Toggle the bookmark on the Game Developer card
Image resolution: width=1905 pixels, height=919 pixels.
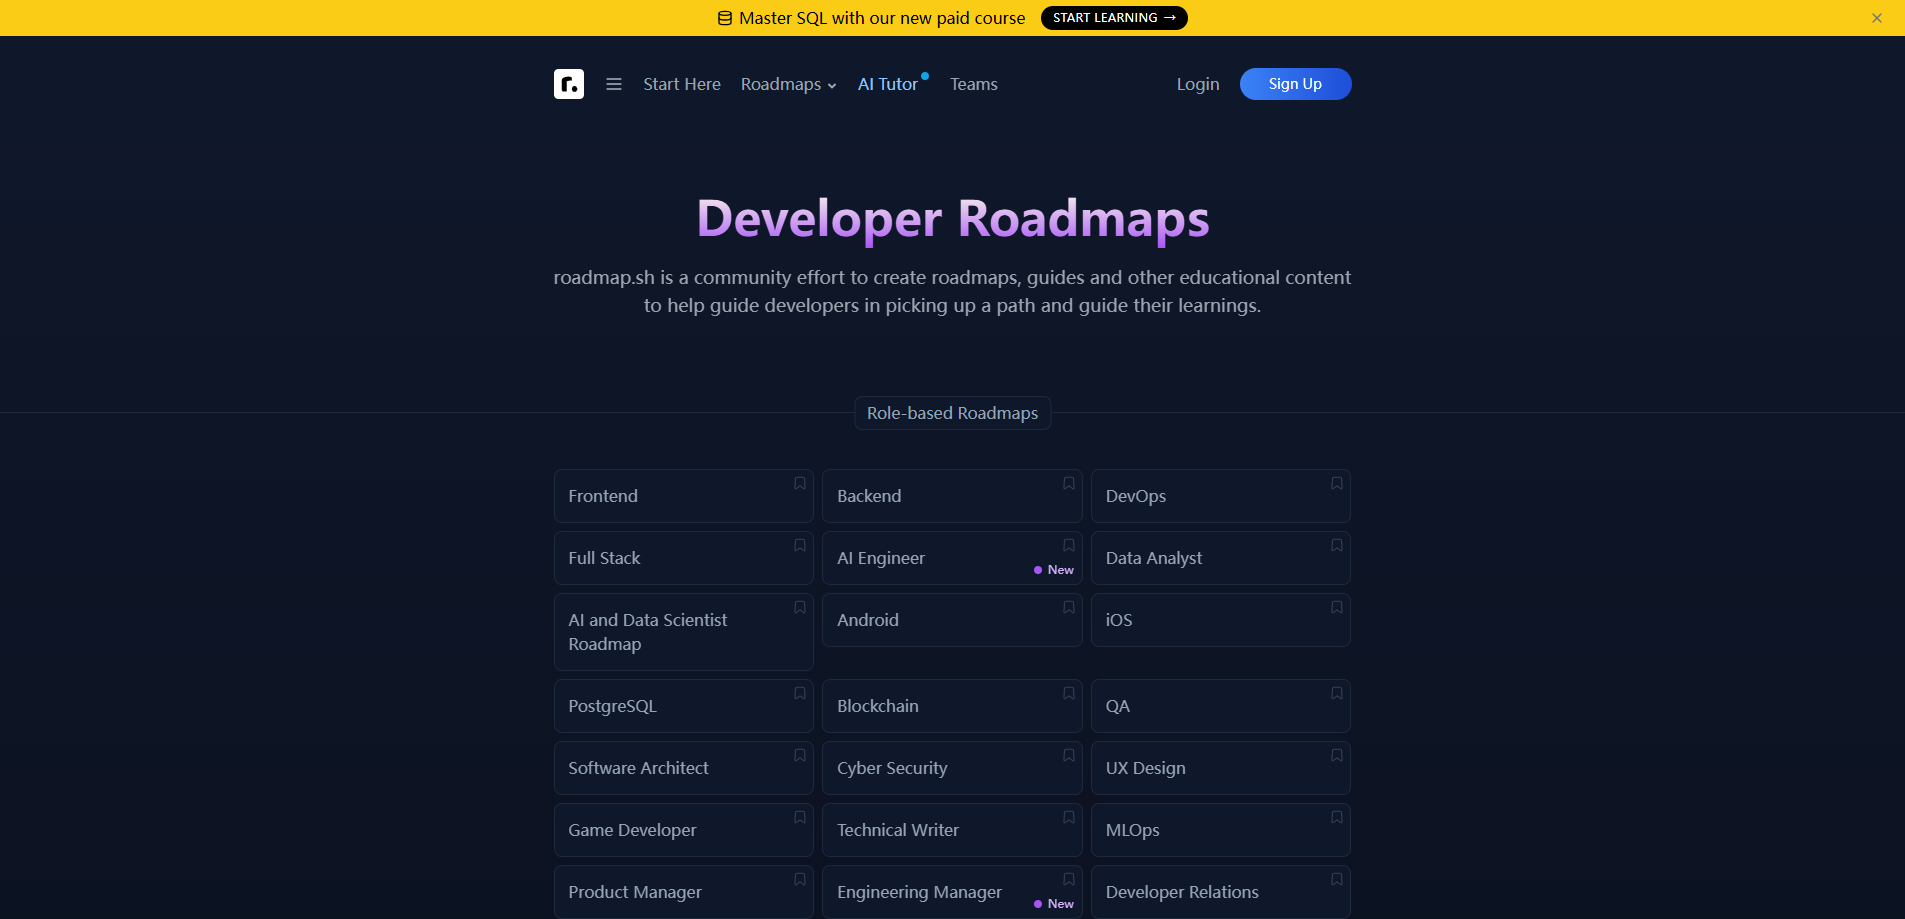(x=799, y=817)
